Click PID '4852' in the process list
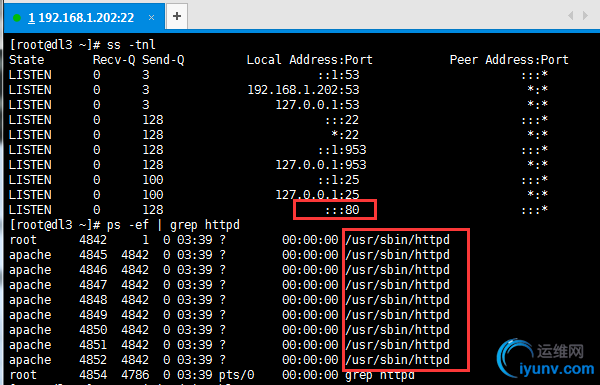The height and width of the screenshot is (385, 600). (93, 360)
